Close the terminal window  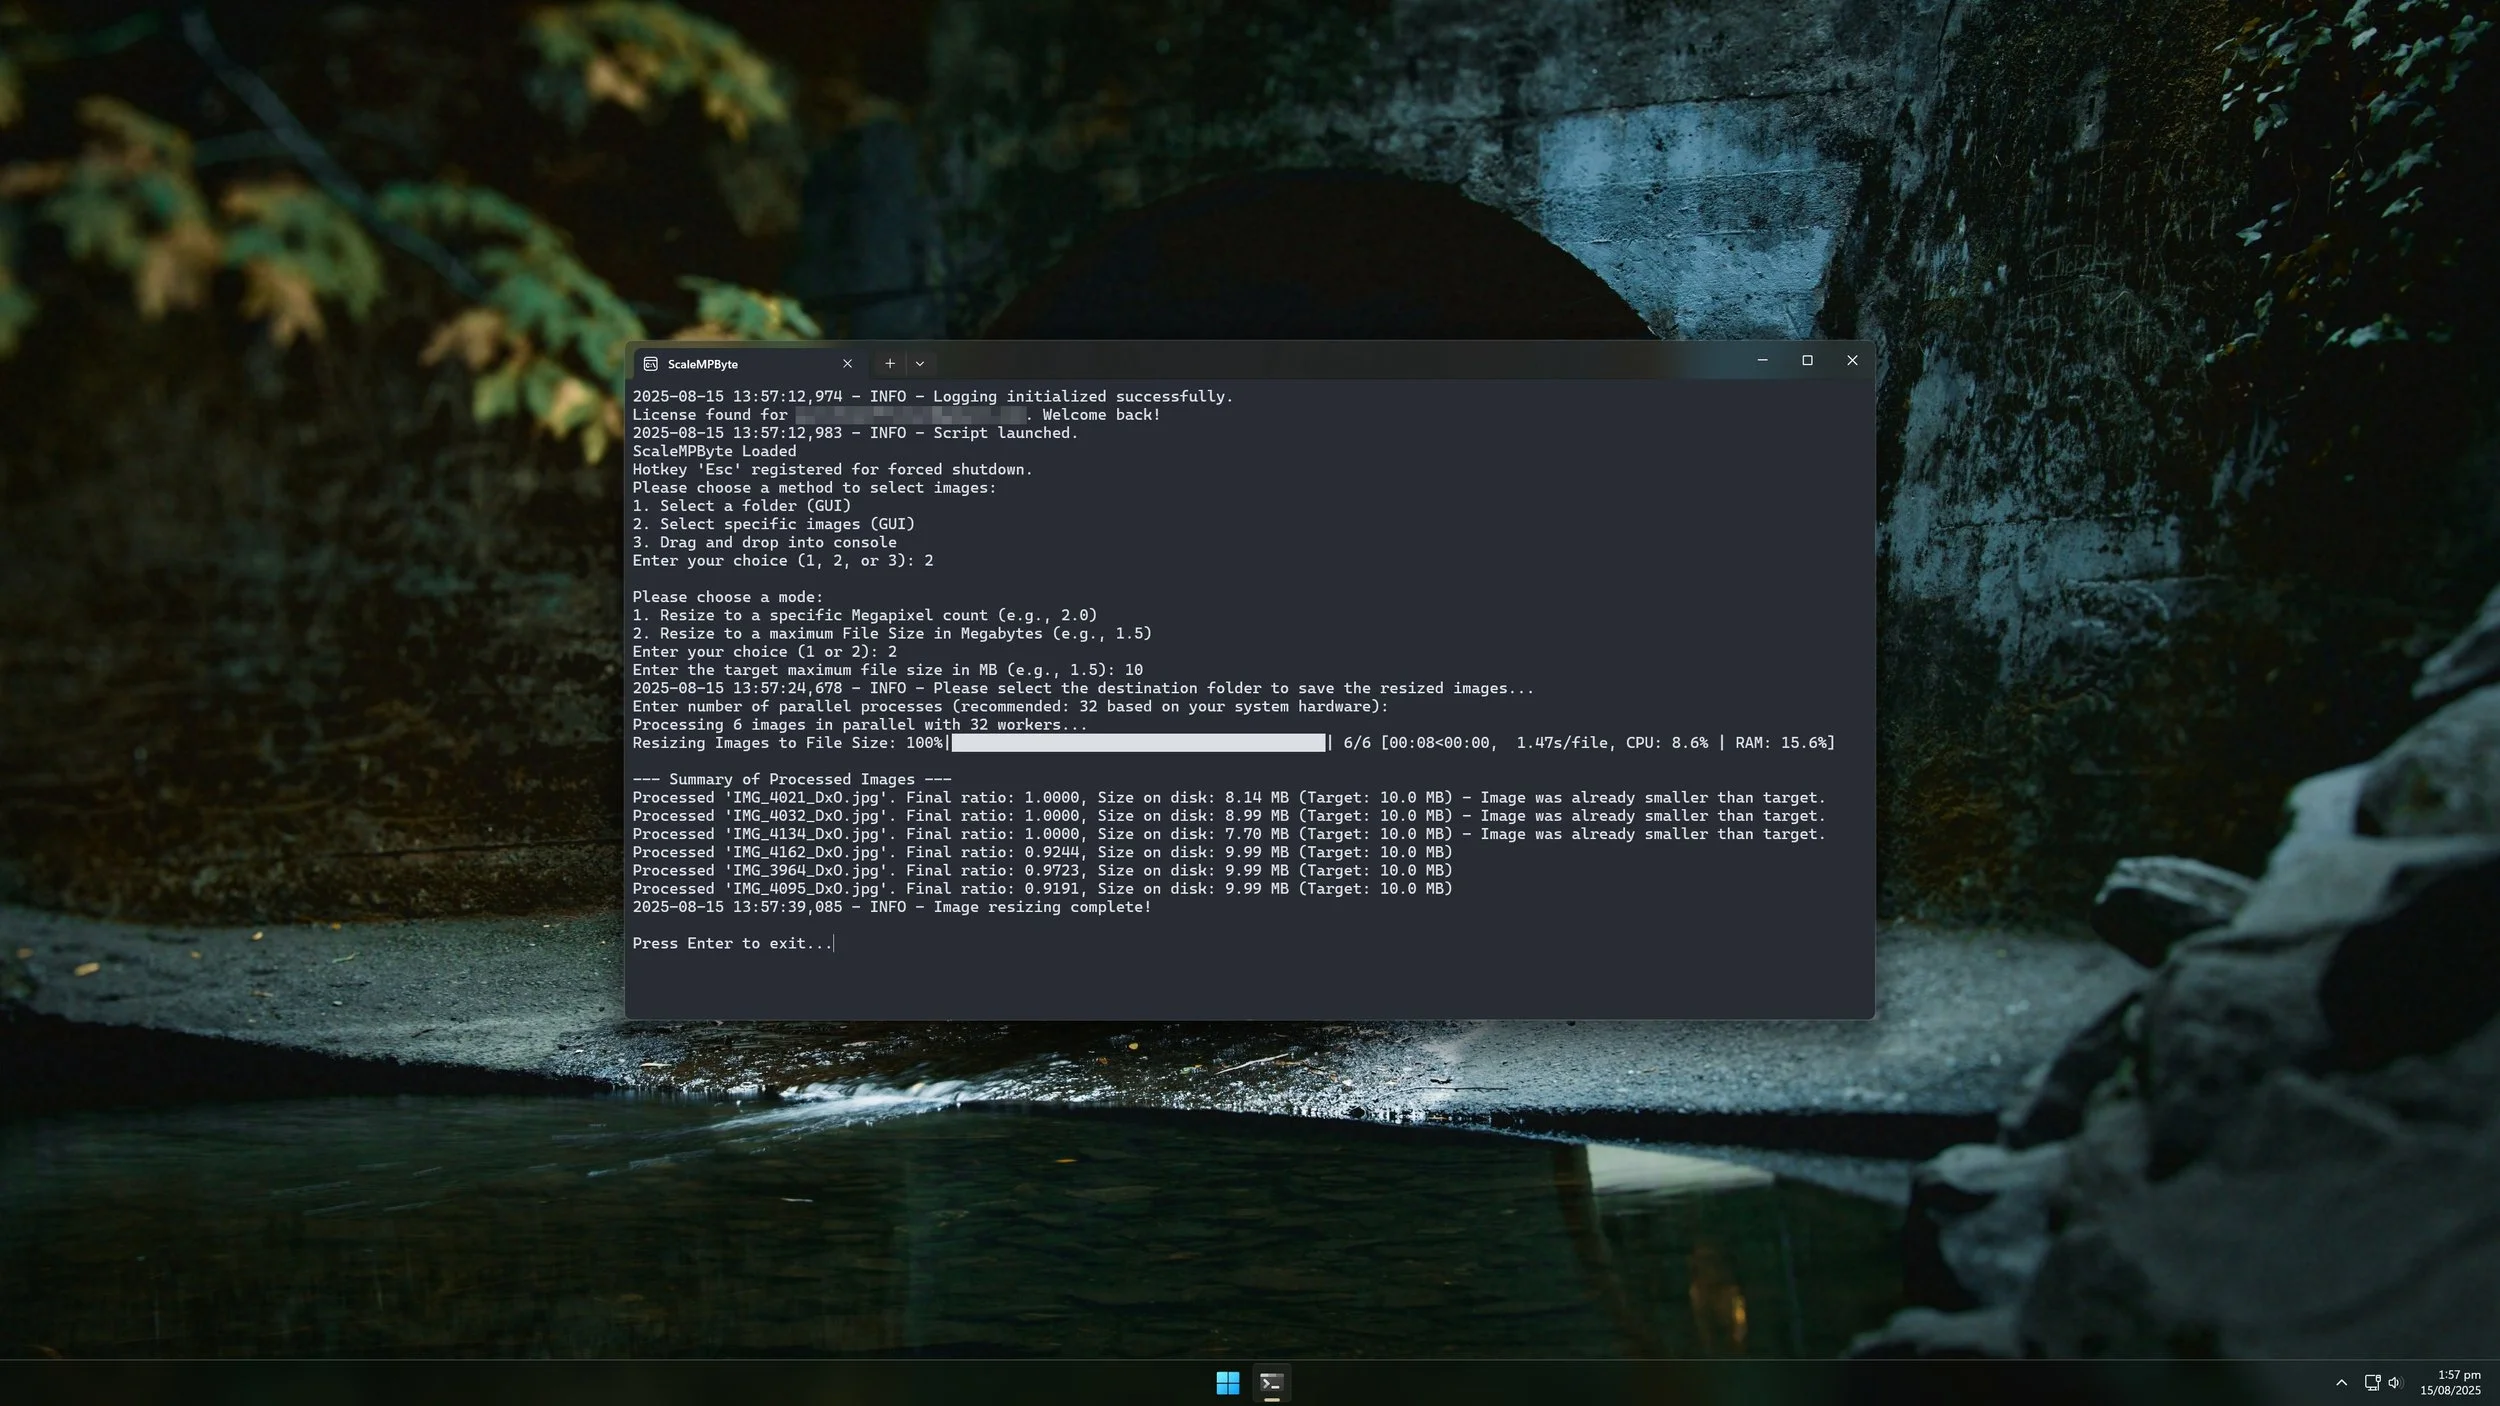pos(1852,360)
